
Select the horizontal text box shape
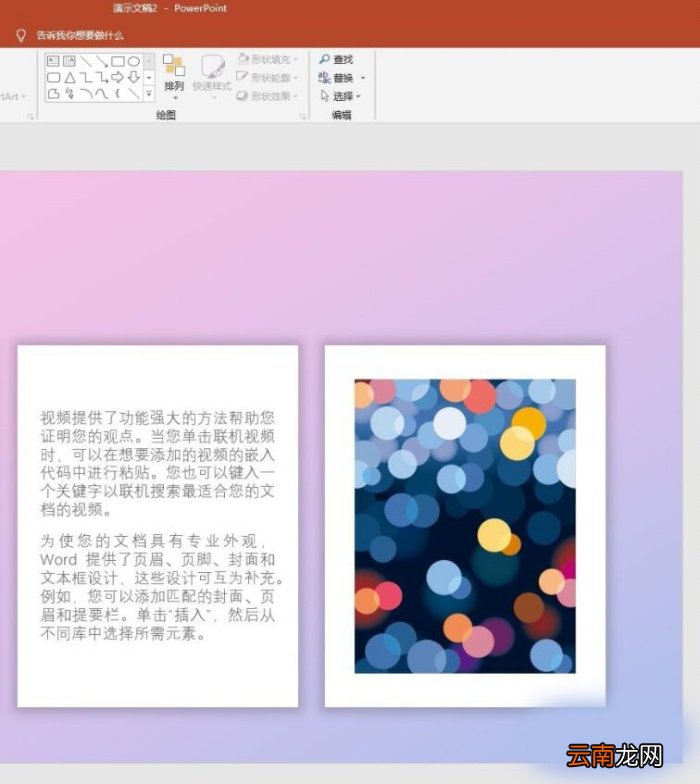(53, 62)
